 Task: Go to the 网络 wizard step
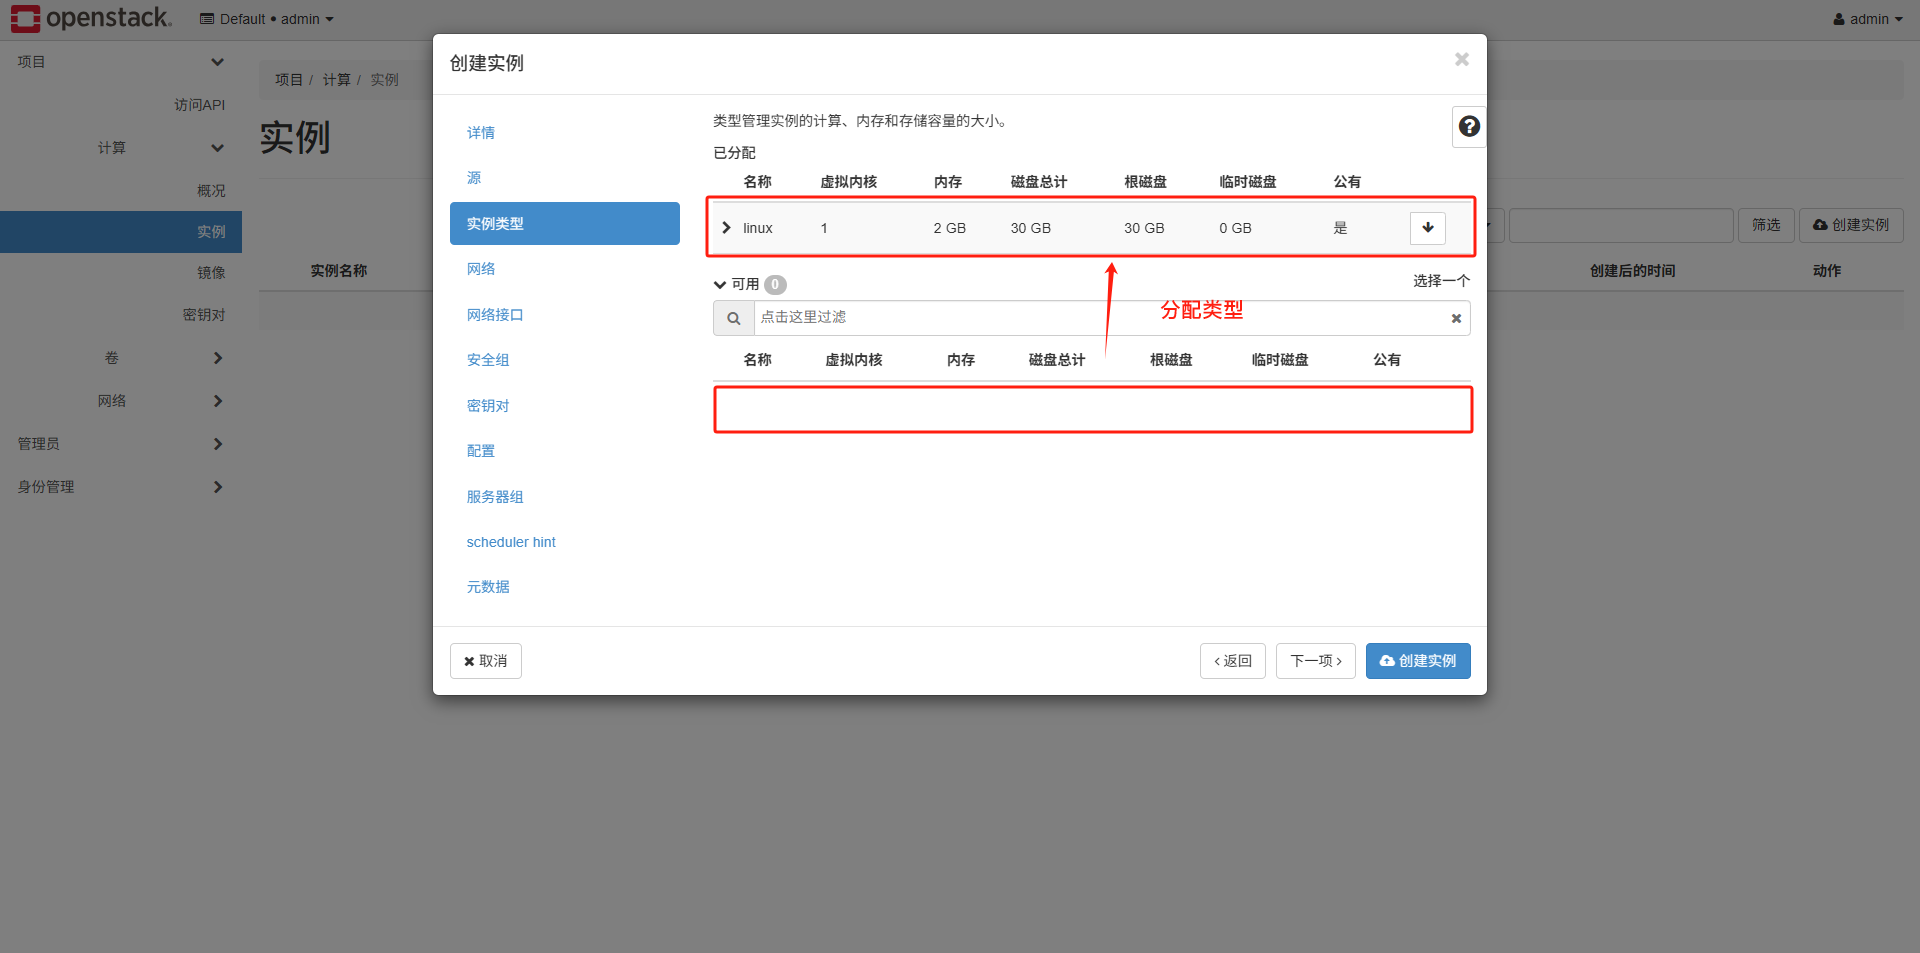coord(481,269)
